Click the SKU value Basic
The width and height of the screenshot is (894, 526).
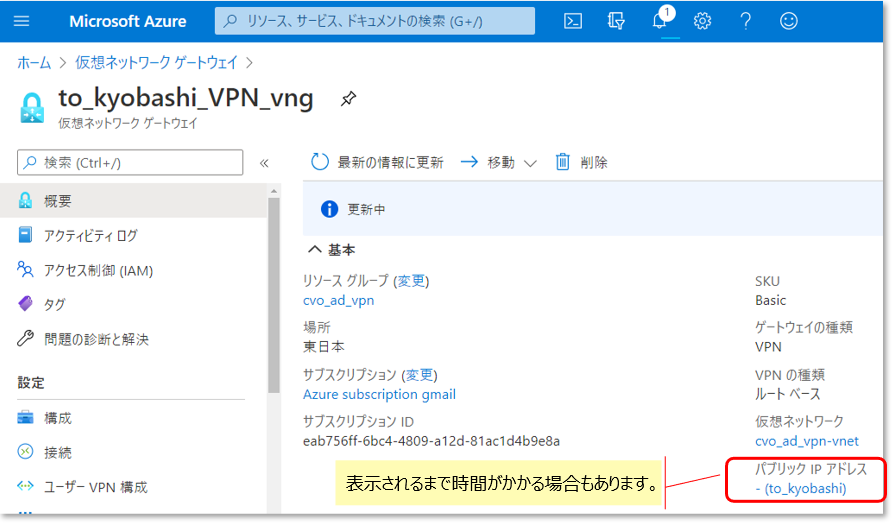(770, 300)
